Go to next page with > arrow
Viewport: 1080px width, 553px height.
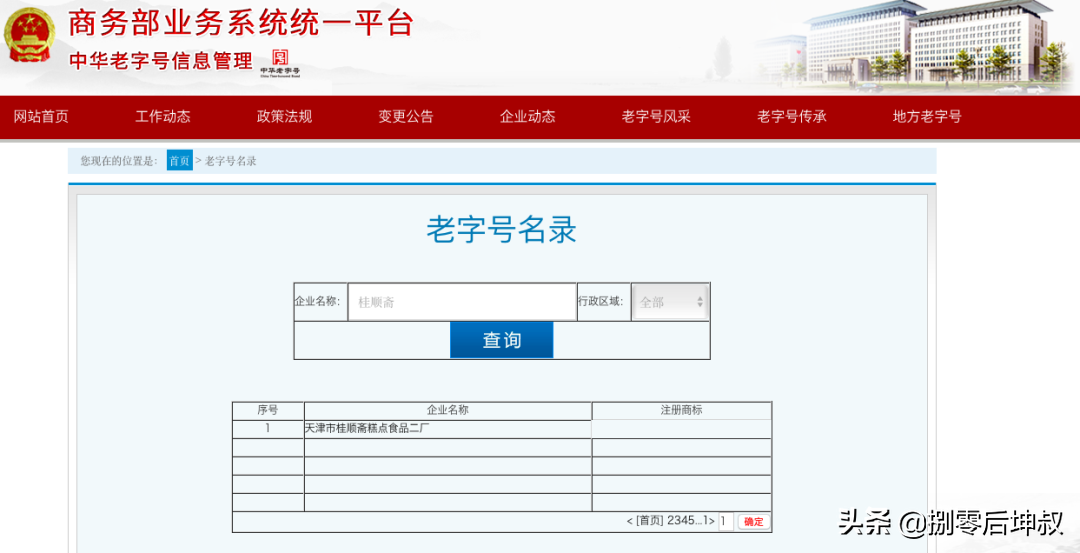[712, 522]
